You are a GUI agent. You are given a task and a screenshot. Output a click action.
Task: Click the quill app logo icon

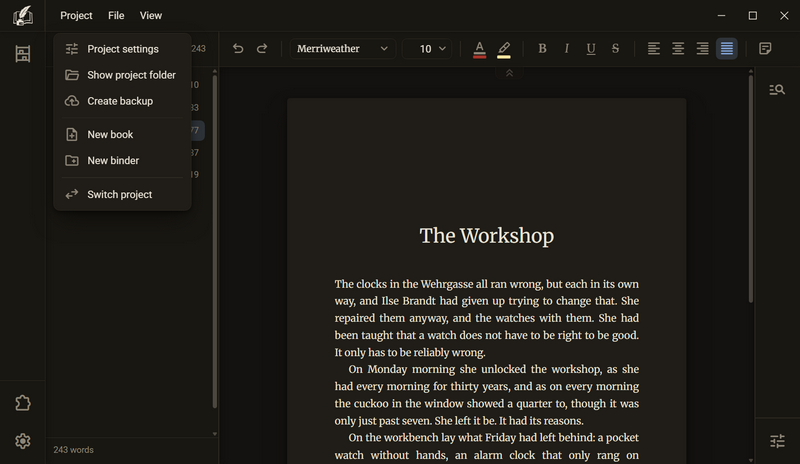pos(22,16)
